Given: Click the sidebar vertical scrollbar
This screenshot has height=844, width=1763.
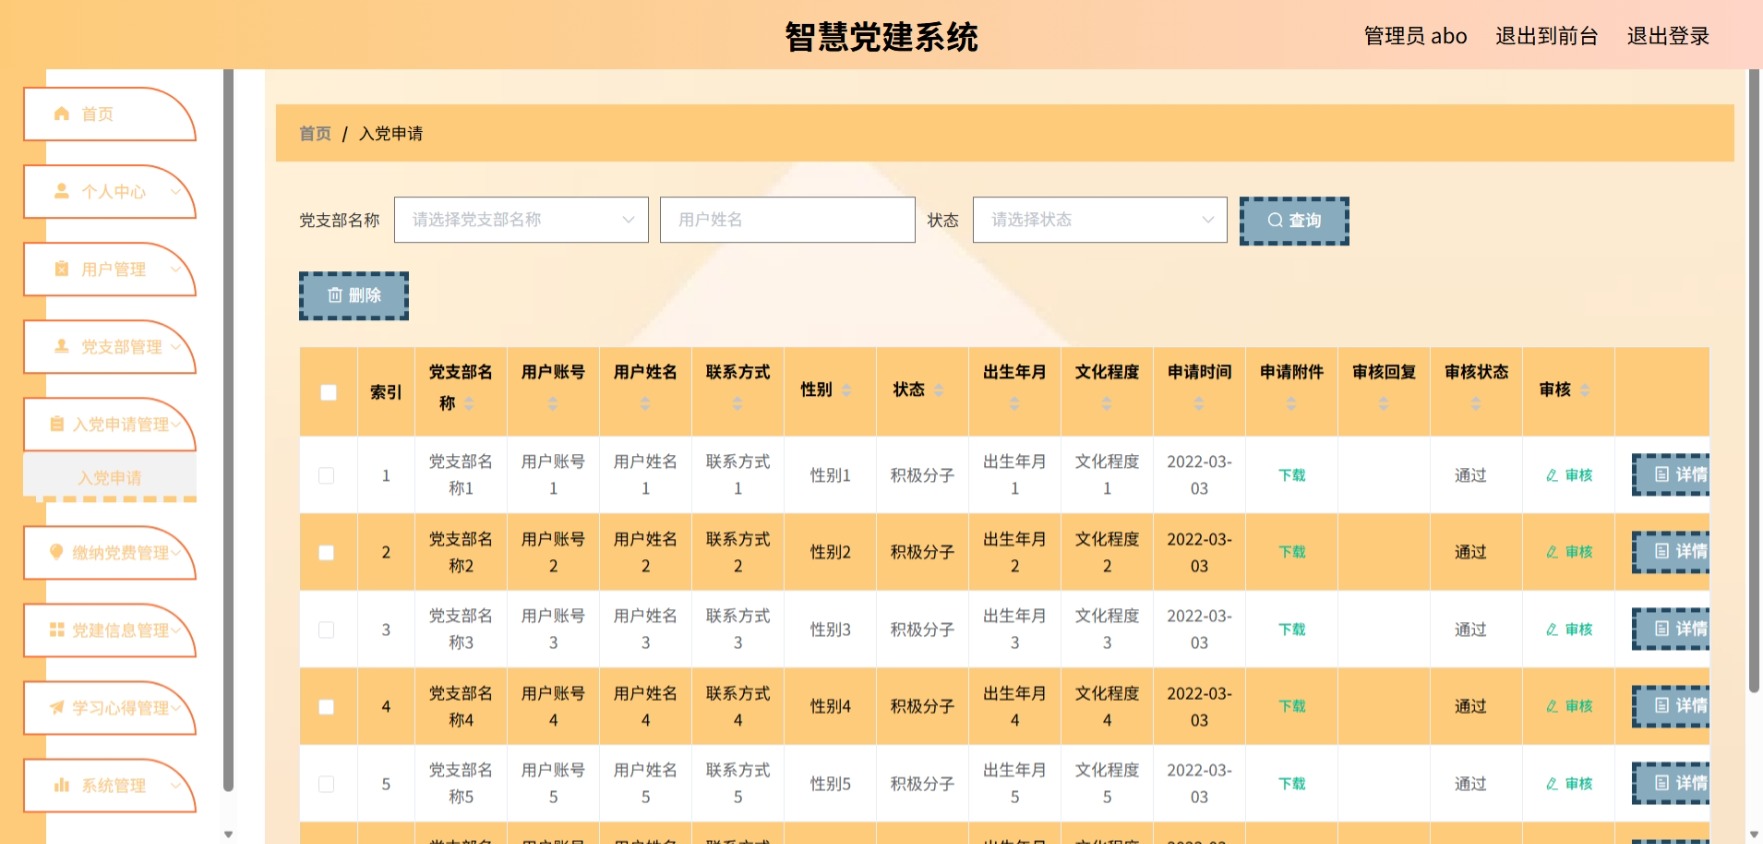Looking at the screenshot, I should (x=228, y=430).
